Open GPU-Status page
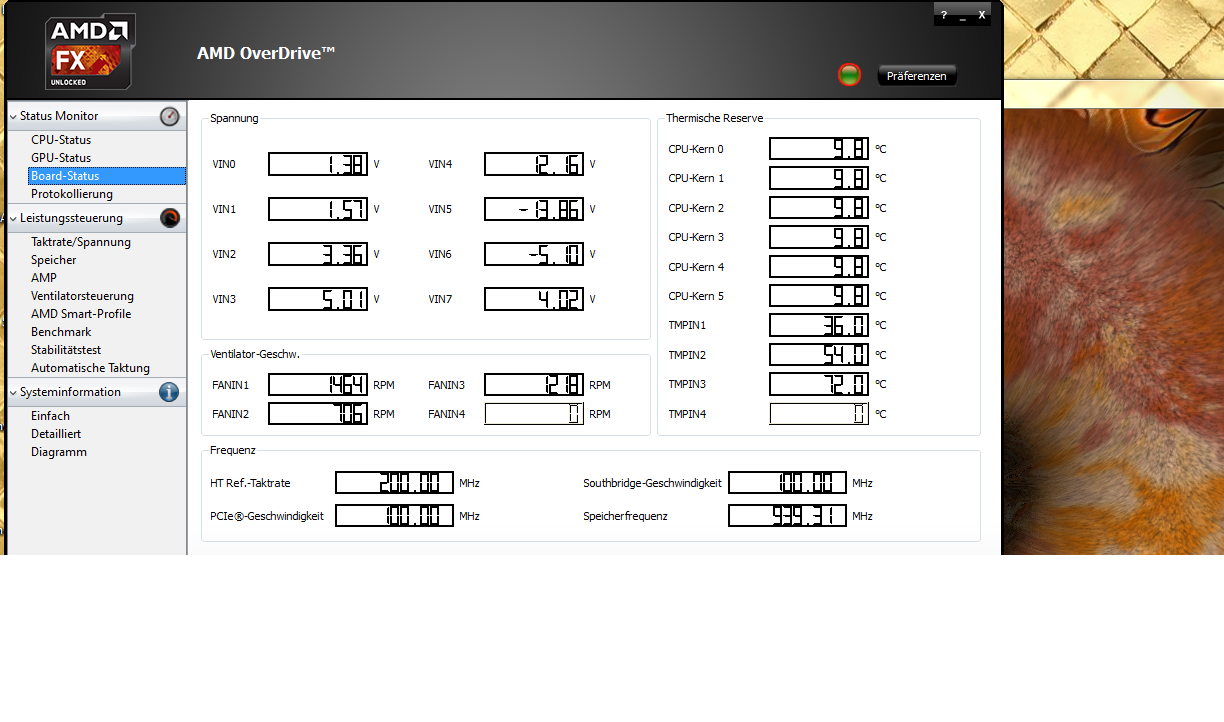This screenshot has height=722, width=1224. 61,158
